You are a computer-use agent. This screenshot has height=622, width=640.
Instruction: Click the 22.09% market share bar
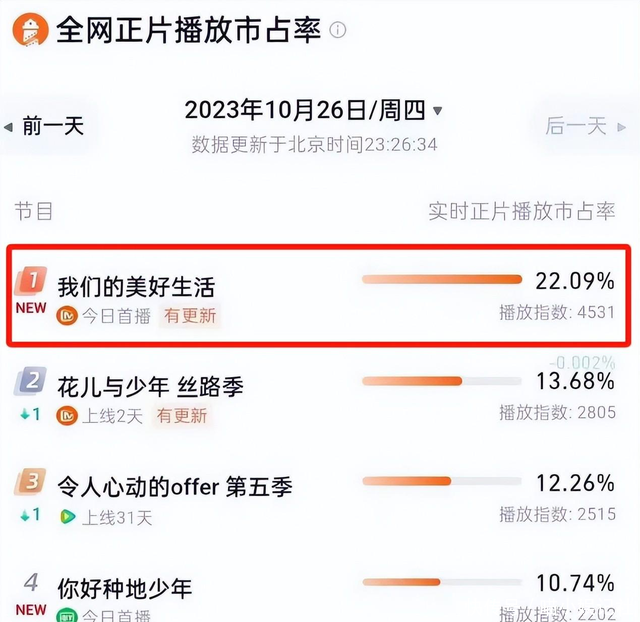click(x=442, y=280)
